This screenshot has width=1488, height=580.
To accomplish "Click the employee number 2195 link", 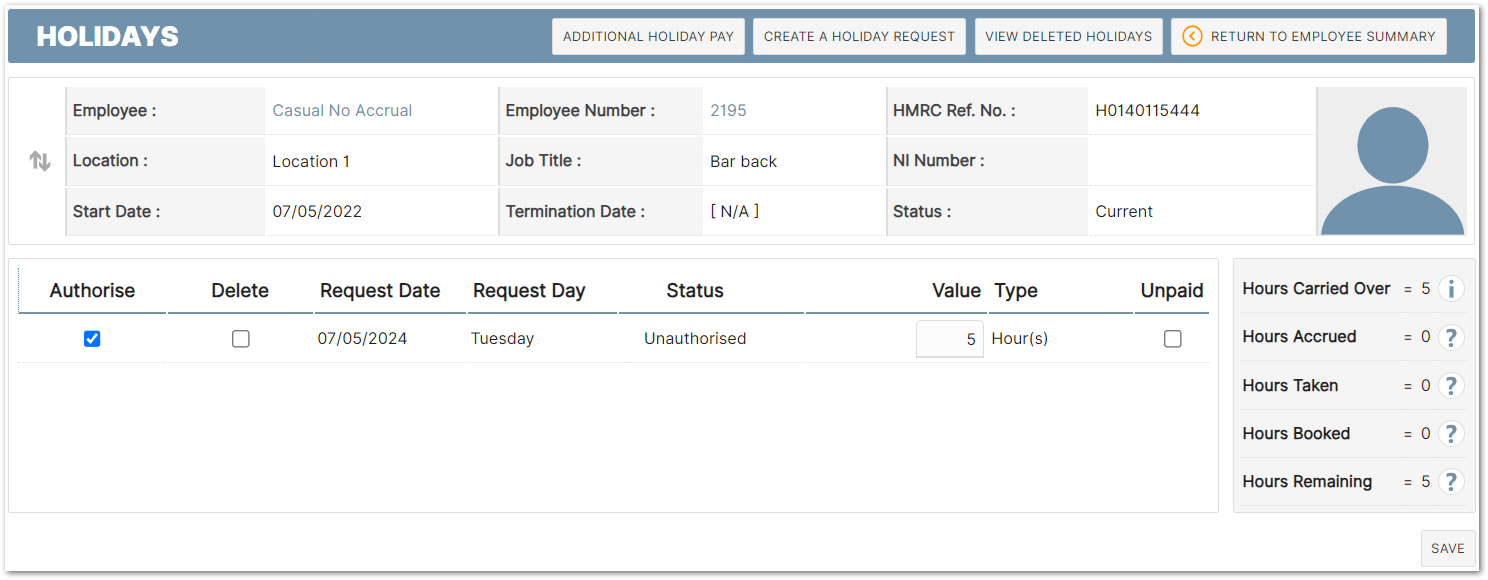I will point(728,111).
